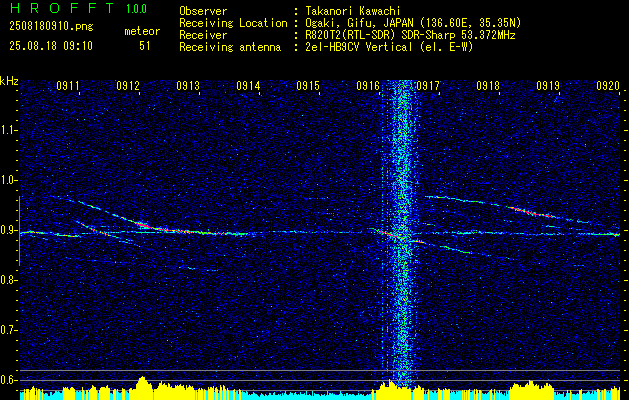Click the meteor label
The height and width of the screenshot is (400, 629).
[142, 32]
